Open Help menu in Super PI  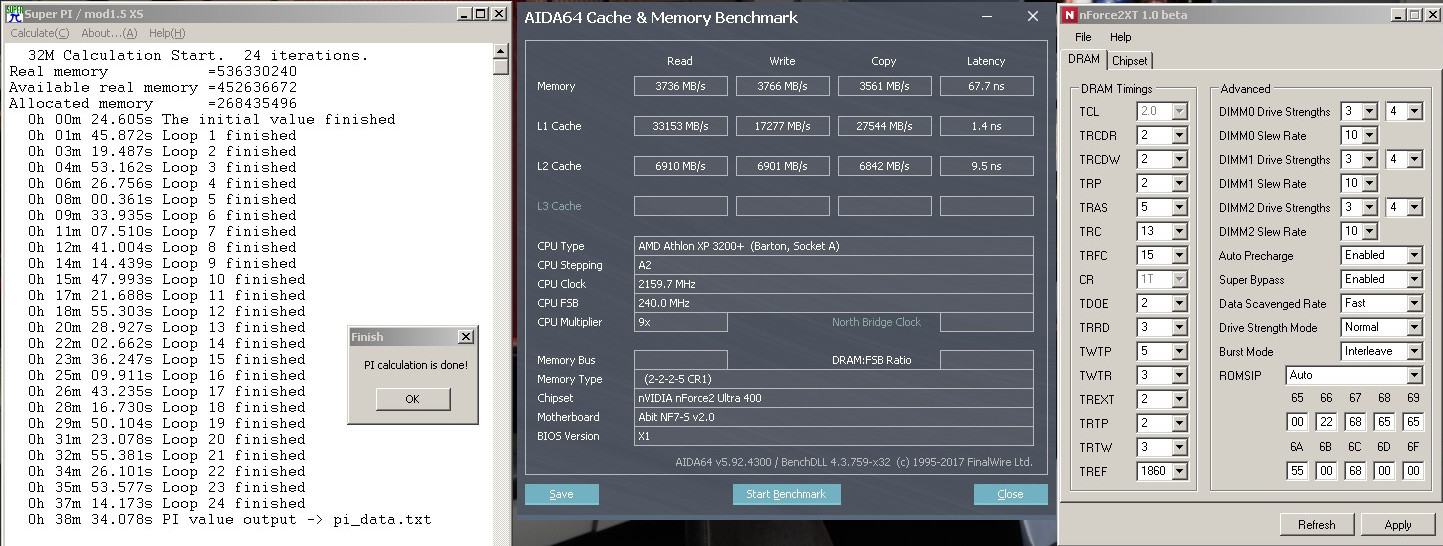[166, 34]
